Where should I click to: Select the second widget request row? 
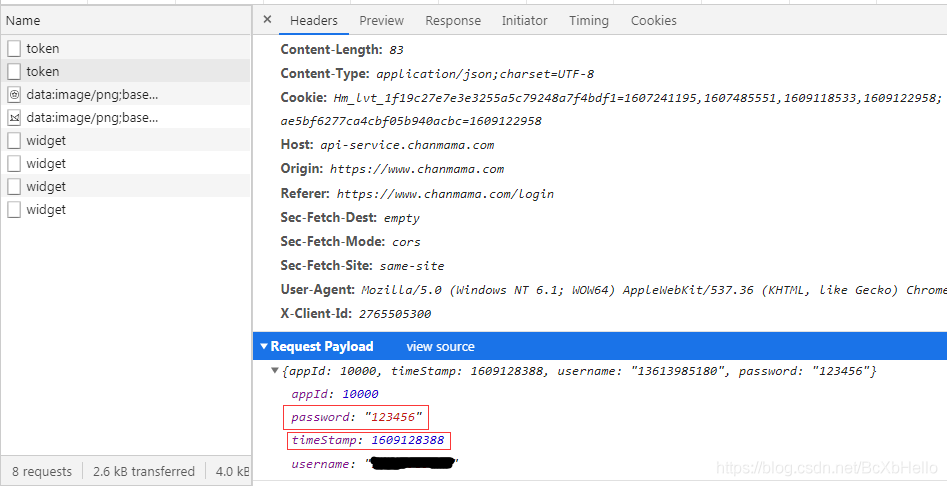coord(126,164)
